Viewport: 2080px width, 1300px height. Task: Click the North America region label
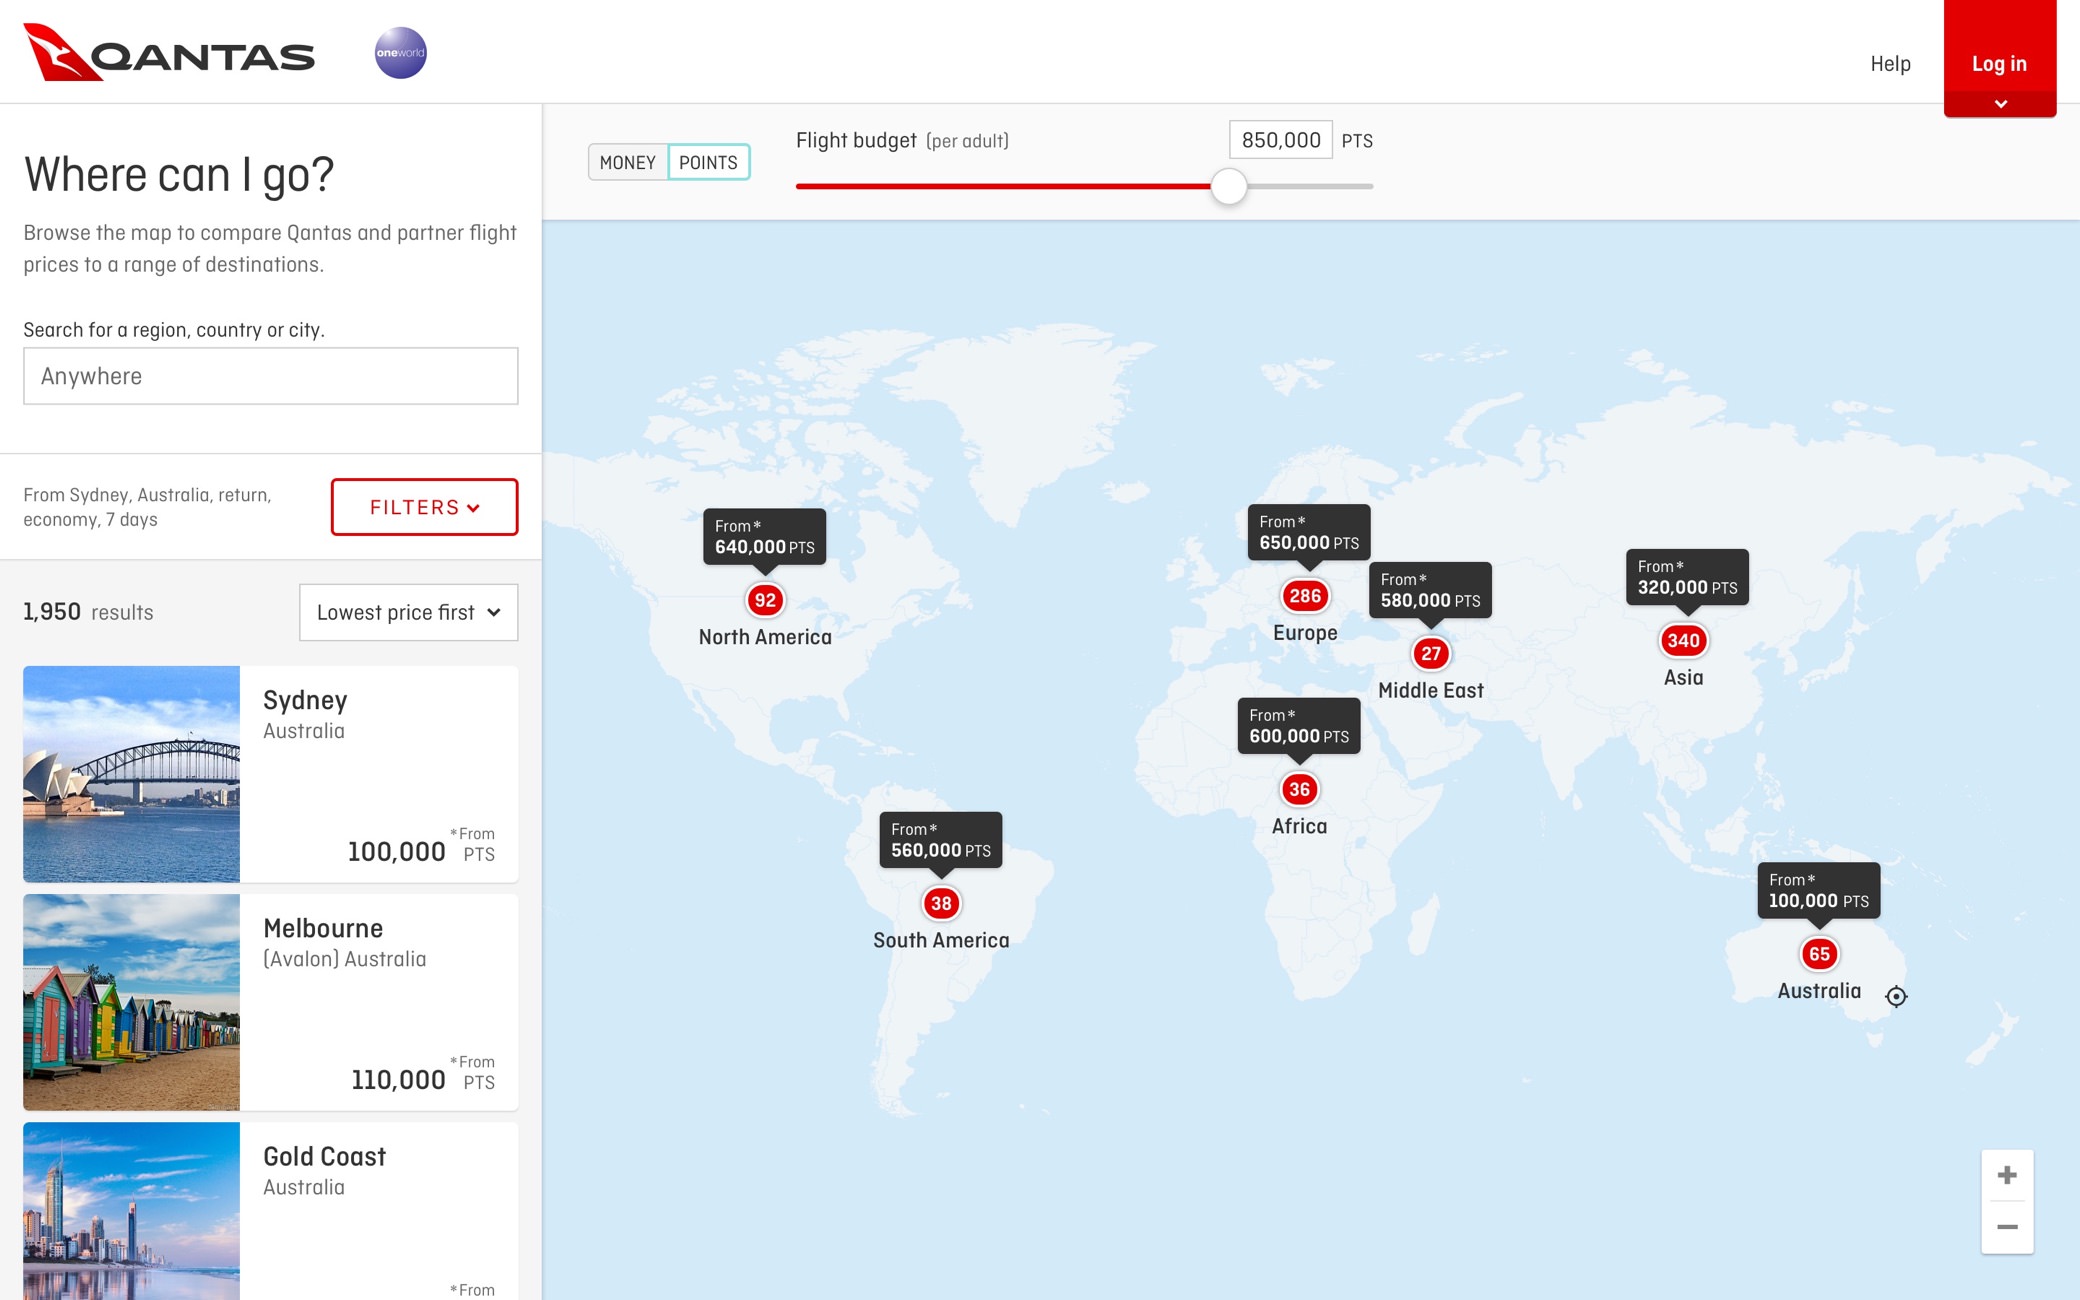click(765, 637)
